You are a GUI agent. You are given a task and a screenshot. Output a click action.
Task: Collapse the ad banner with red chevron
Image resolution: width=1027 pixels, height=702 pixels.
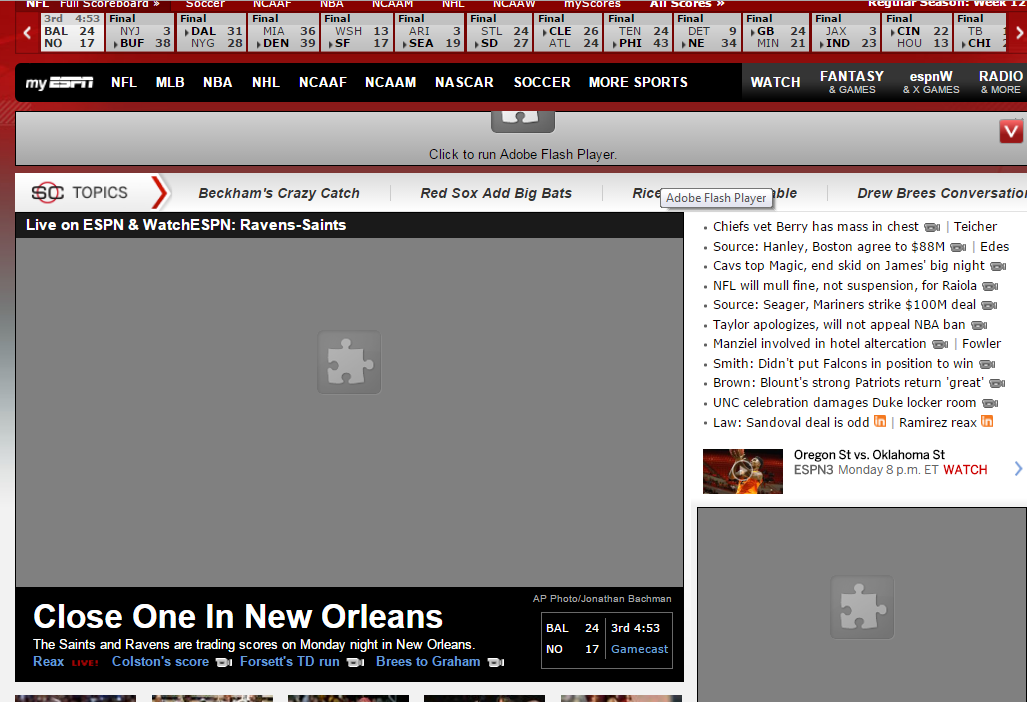pos(1011,132)
